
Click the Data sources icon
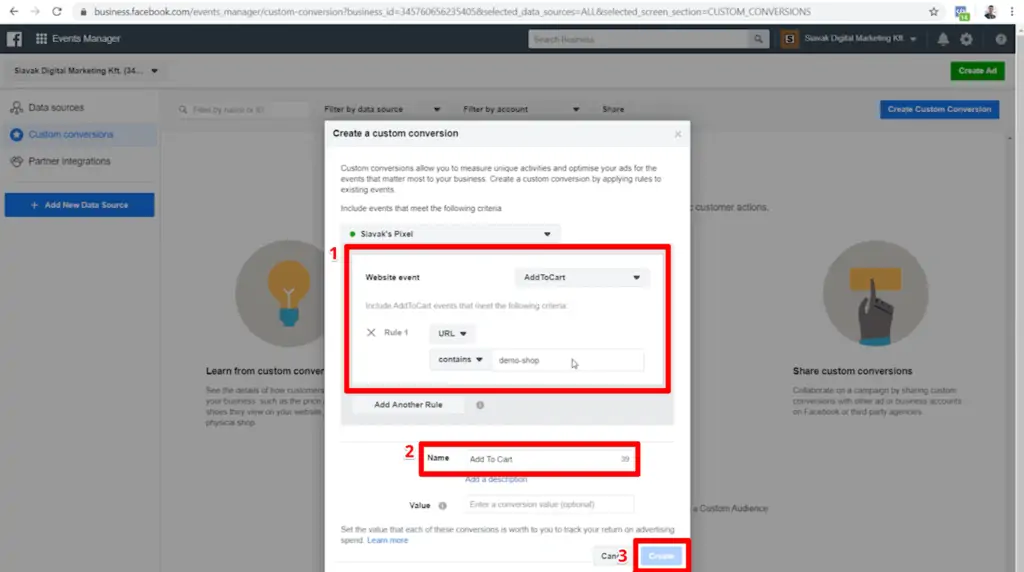(16, 108)
